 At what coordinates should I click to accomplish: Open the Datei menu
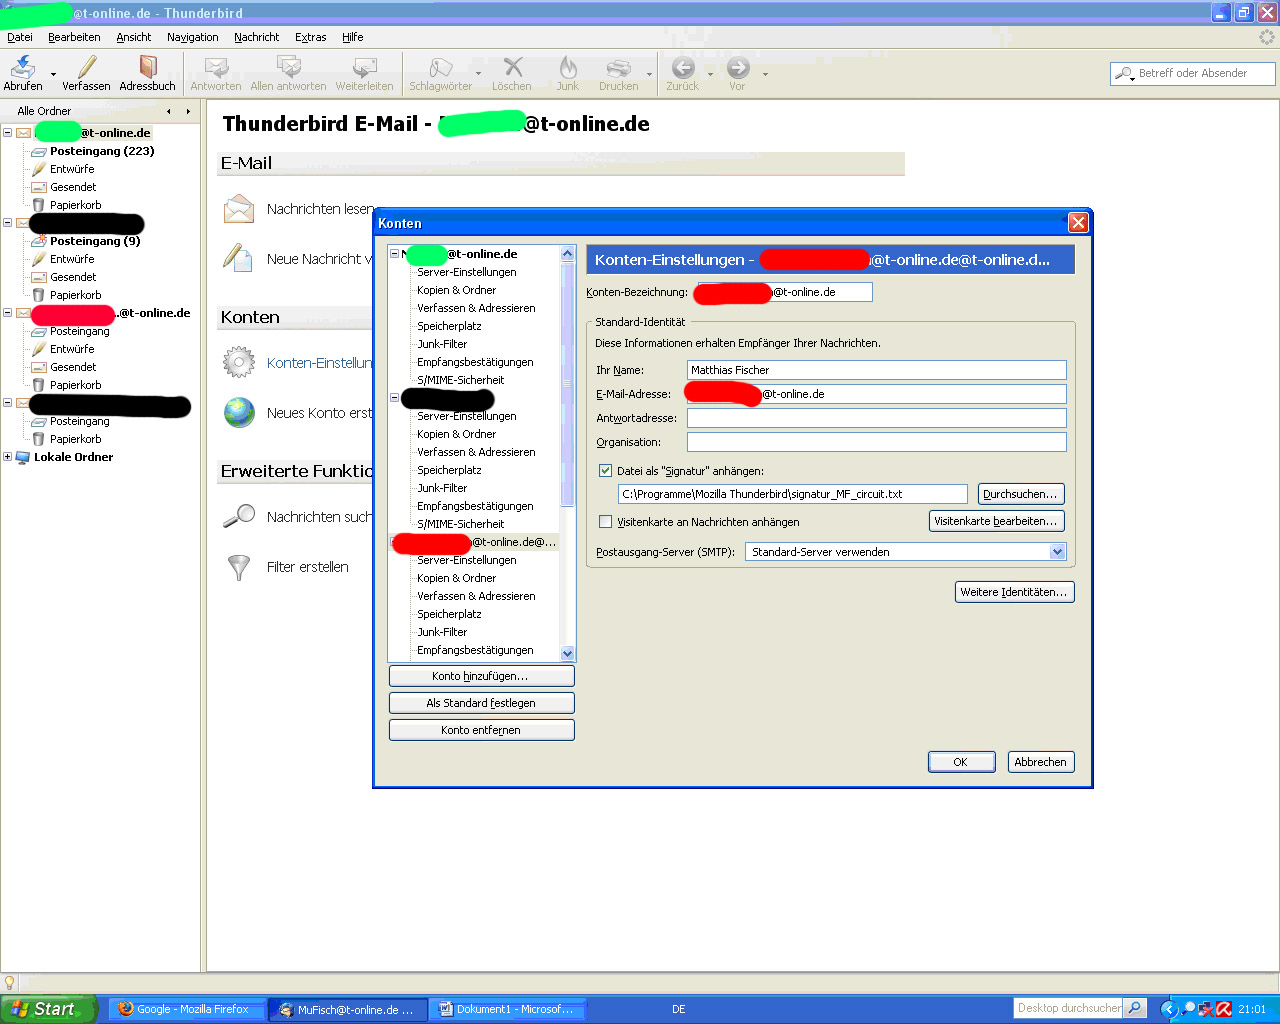coord(20,37)
